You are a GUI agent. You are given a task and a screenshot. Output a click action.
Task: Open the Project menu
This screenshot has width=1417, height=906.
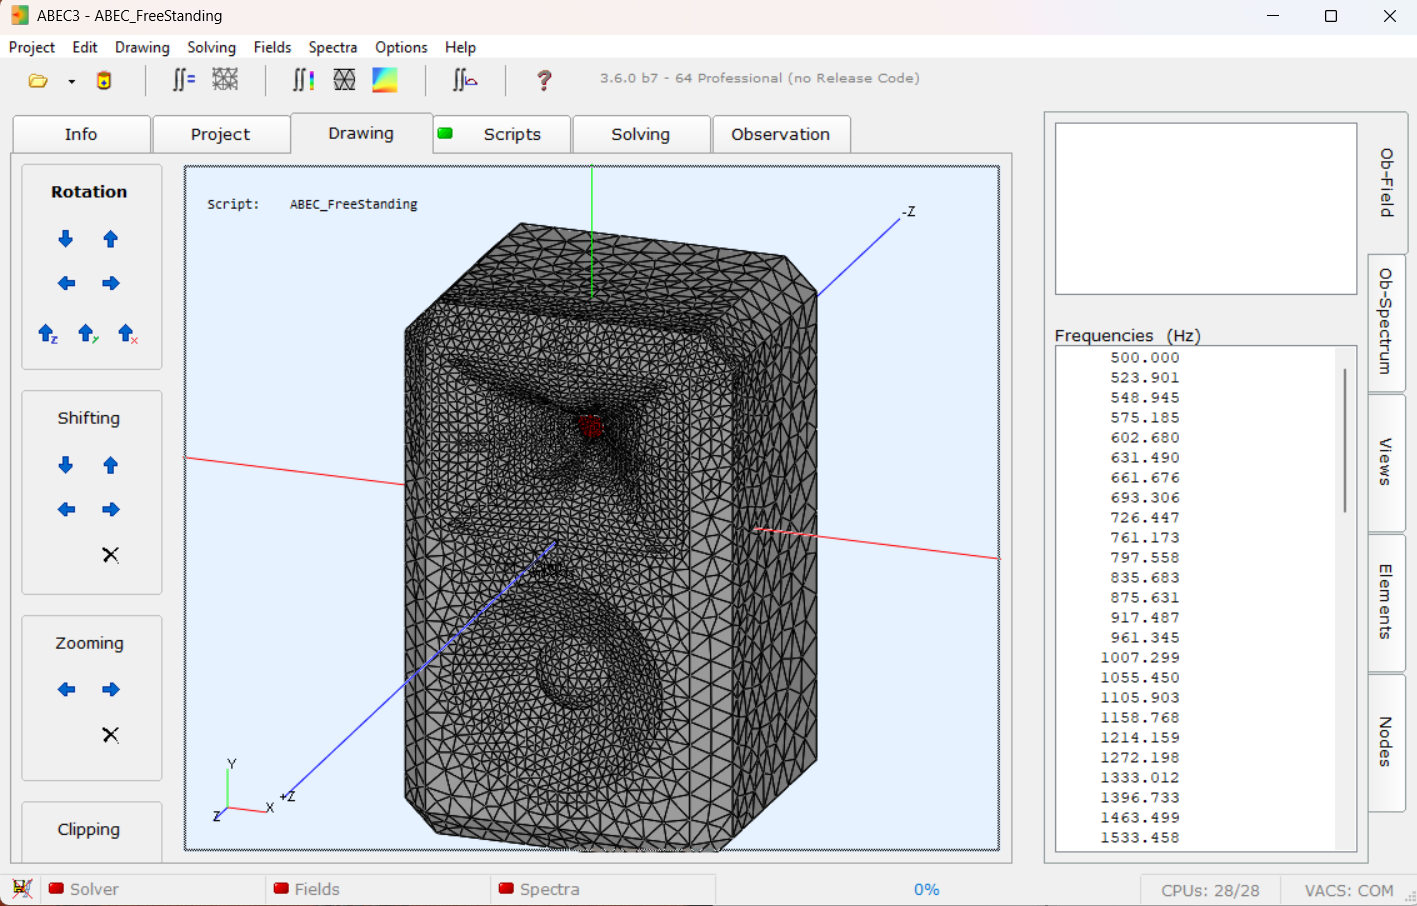[32, 47]
